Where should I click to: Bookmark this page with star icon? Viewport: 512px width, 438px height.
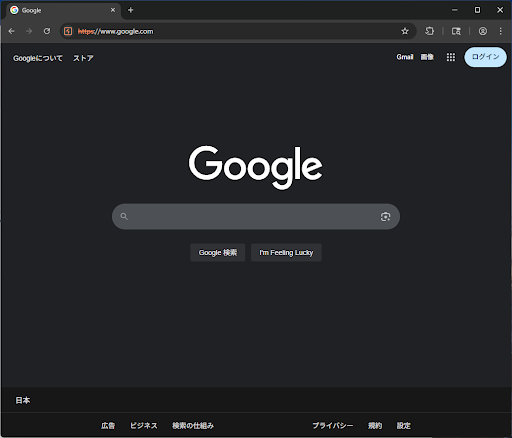click(405, 31)
